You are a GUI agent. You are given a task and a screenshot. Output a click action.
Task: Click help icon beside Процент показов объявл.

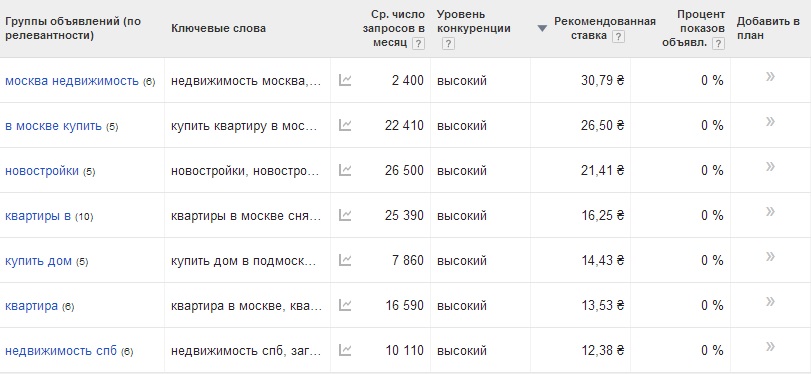tap(718, 44)
